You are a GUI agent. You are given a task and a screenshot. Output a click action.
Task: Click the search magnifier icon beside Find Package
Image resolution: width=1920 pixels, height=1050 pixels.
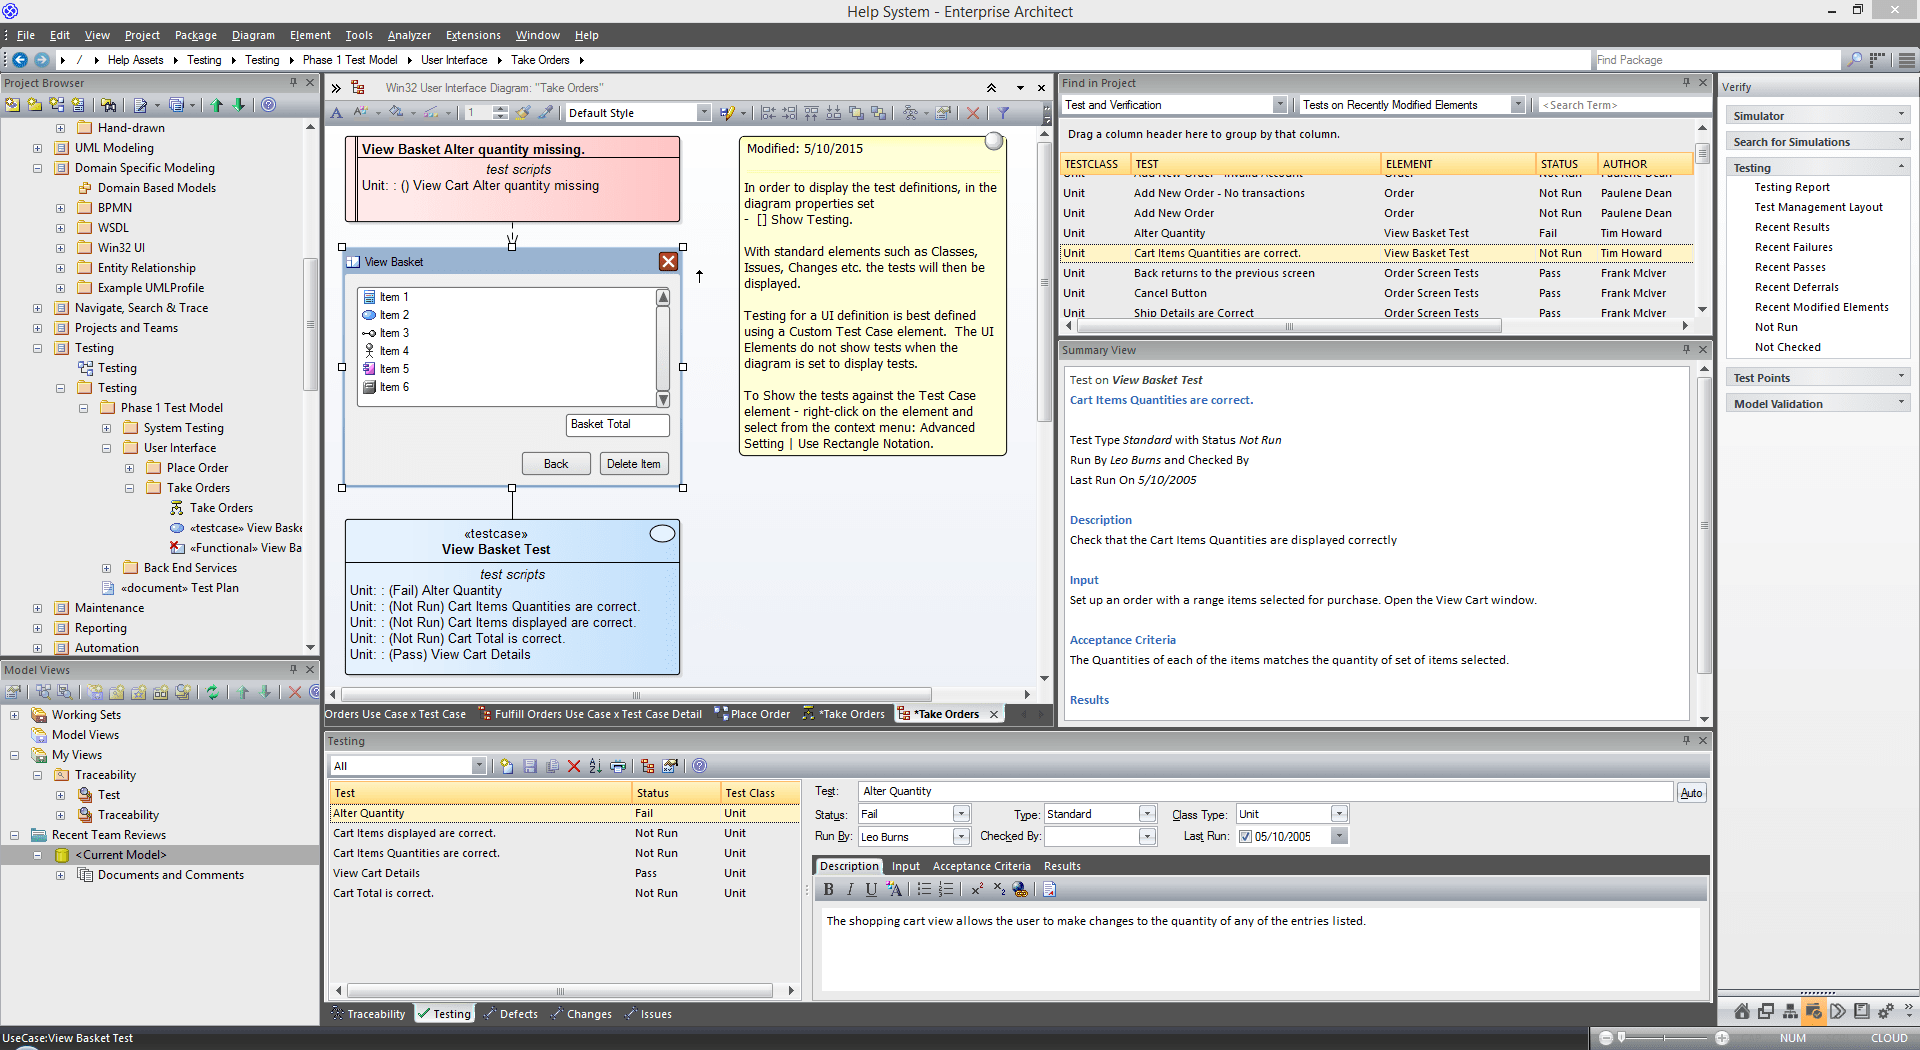1855,60
